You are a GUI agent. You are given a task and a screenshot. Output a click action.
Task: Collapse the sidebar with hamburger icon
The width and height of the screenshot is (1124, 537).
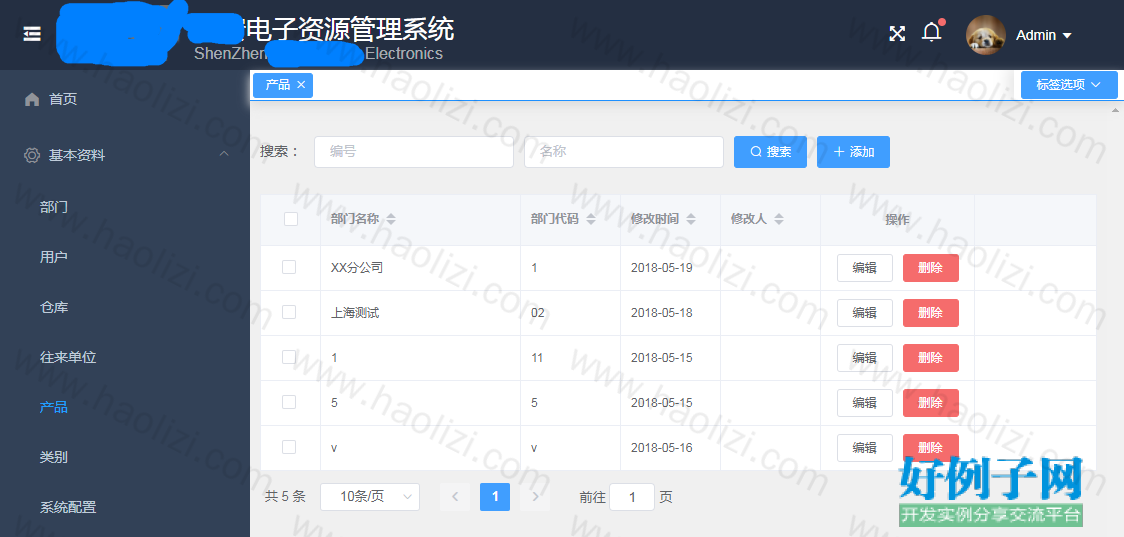click(32, 34)
